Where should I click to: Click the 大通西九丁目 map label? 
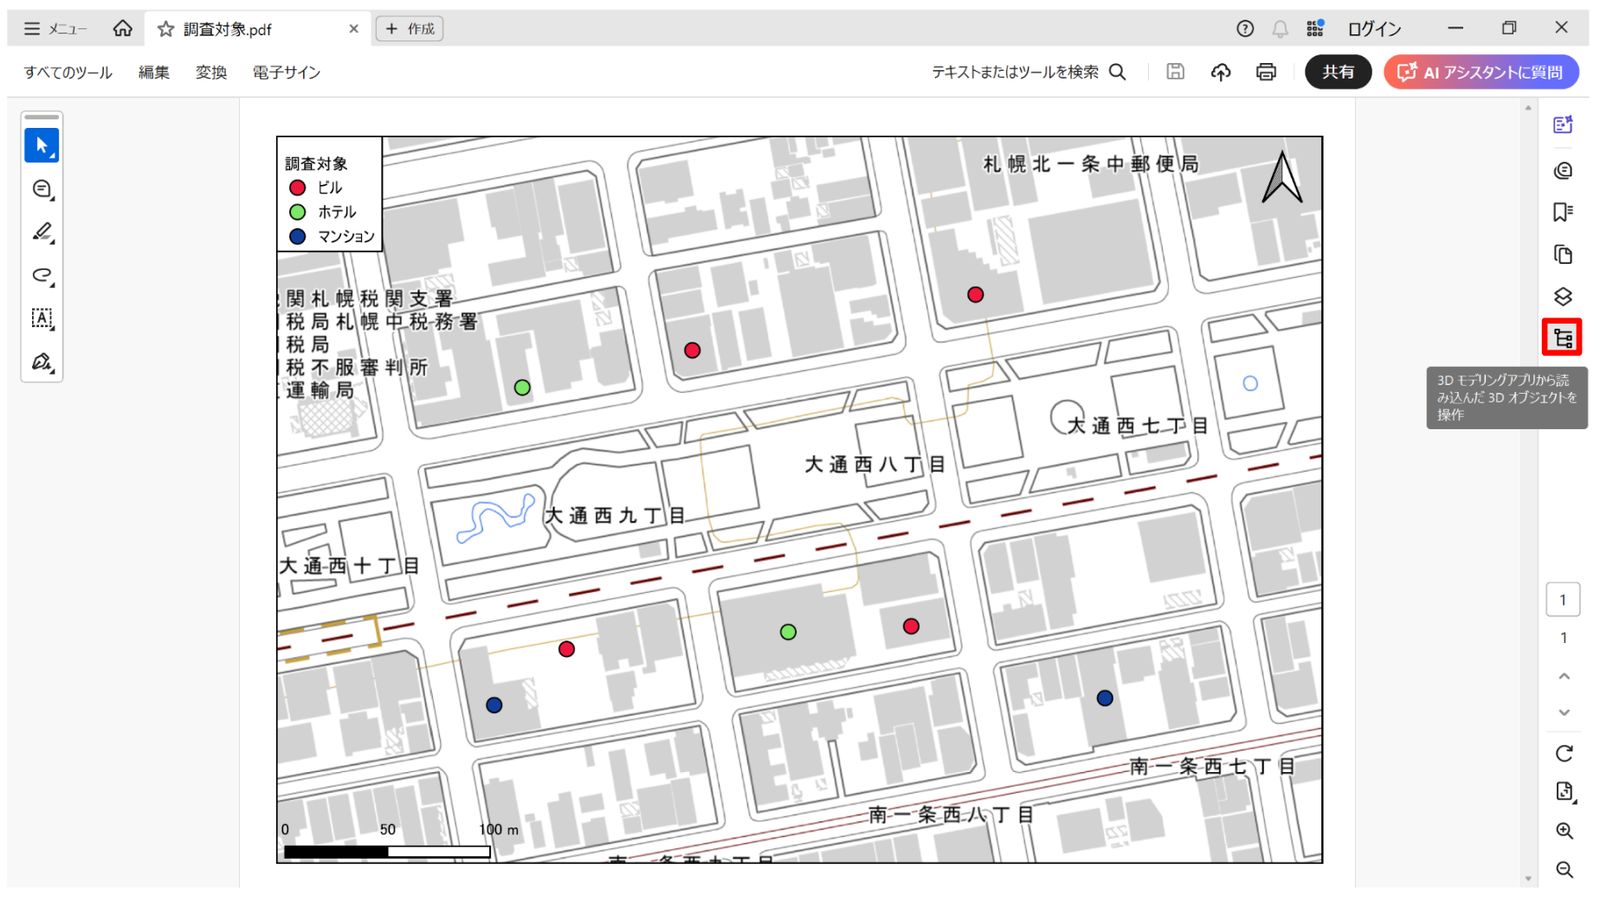tap(615, 516)
